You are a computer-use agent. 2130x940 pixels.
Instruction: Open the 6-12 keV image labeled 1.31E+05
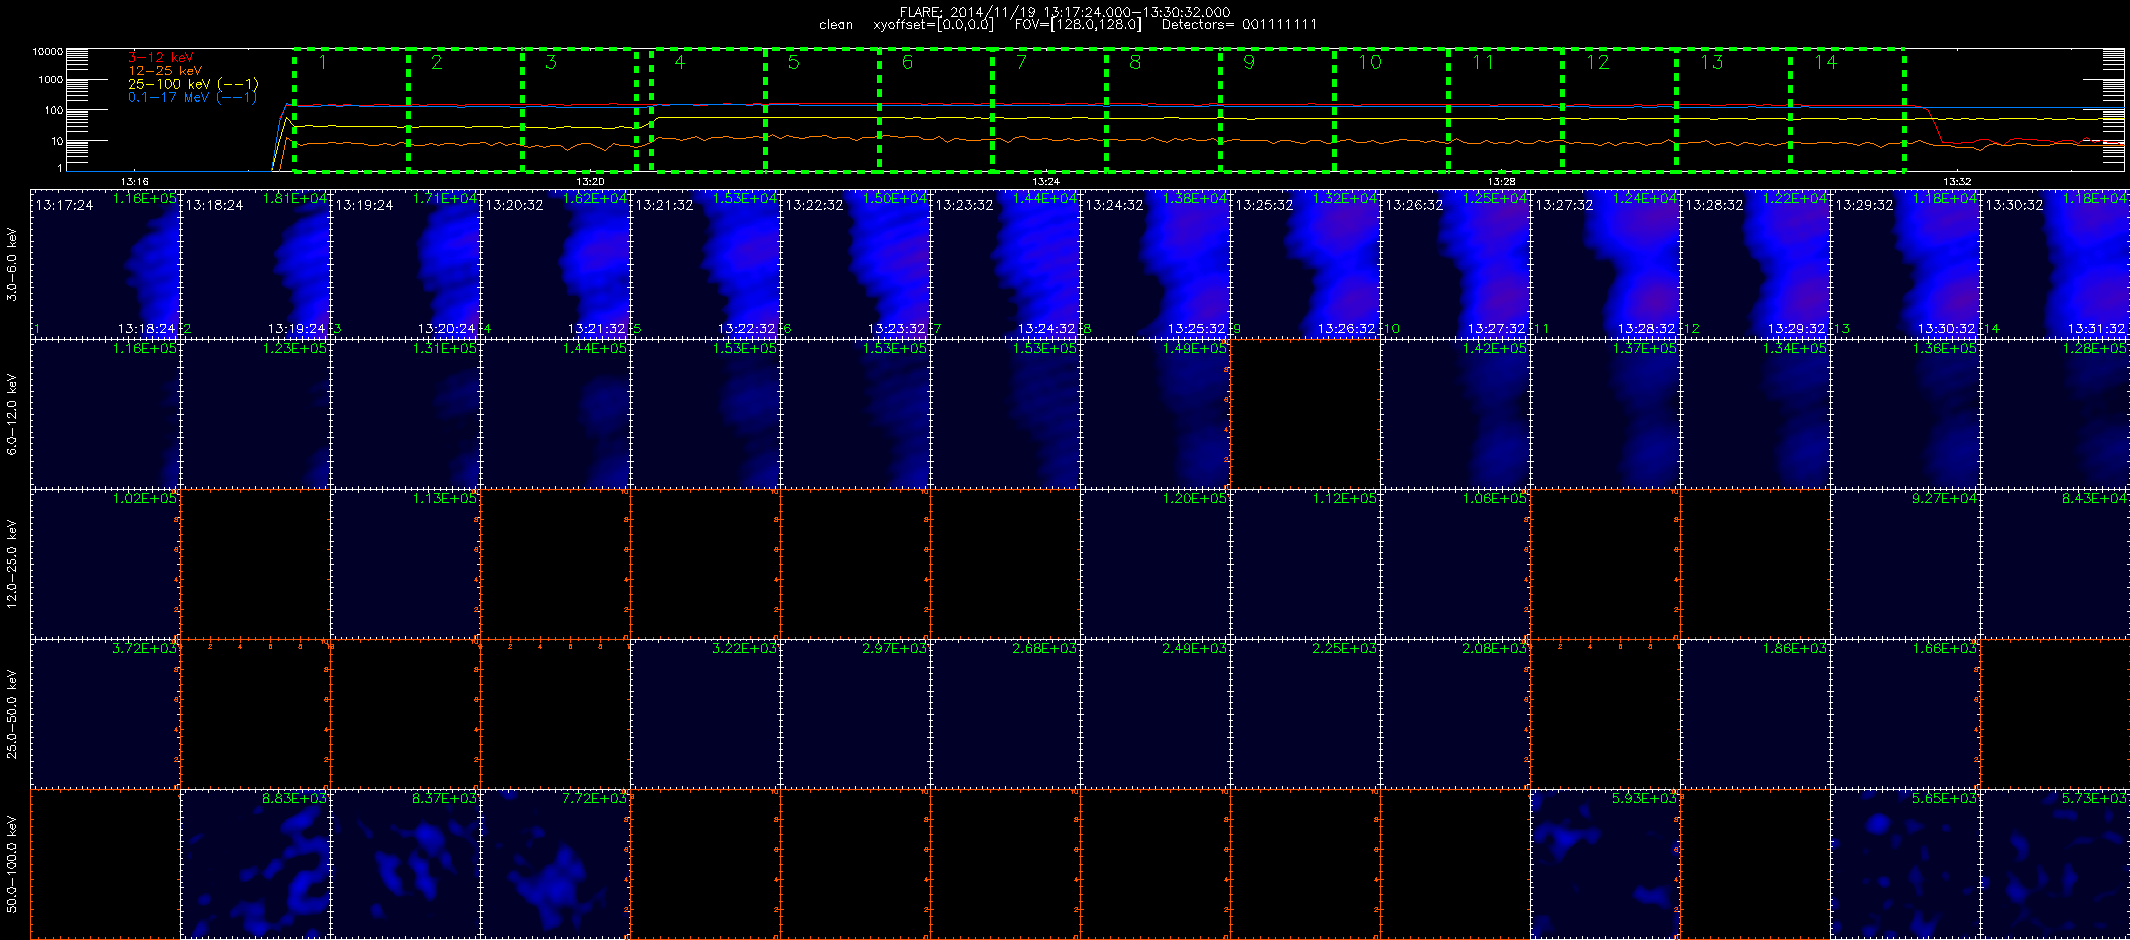(406, 414)
